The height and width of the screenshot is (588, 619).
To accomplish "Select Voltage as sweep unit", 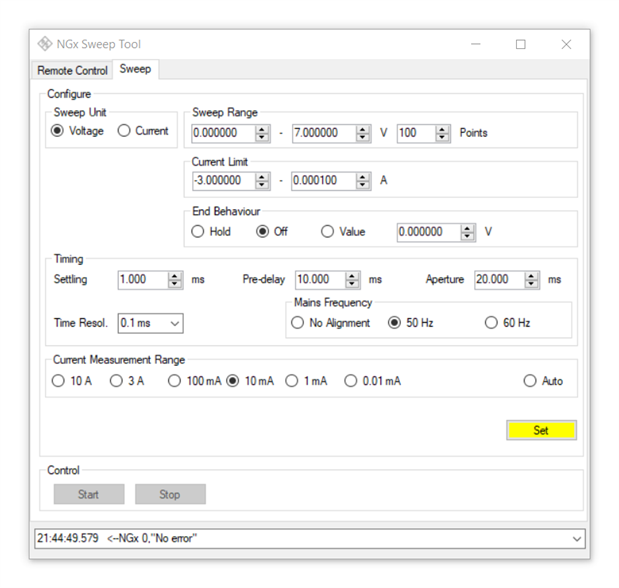I will click(77, 131).
